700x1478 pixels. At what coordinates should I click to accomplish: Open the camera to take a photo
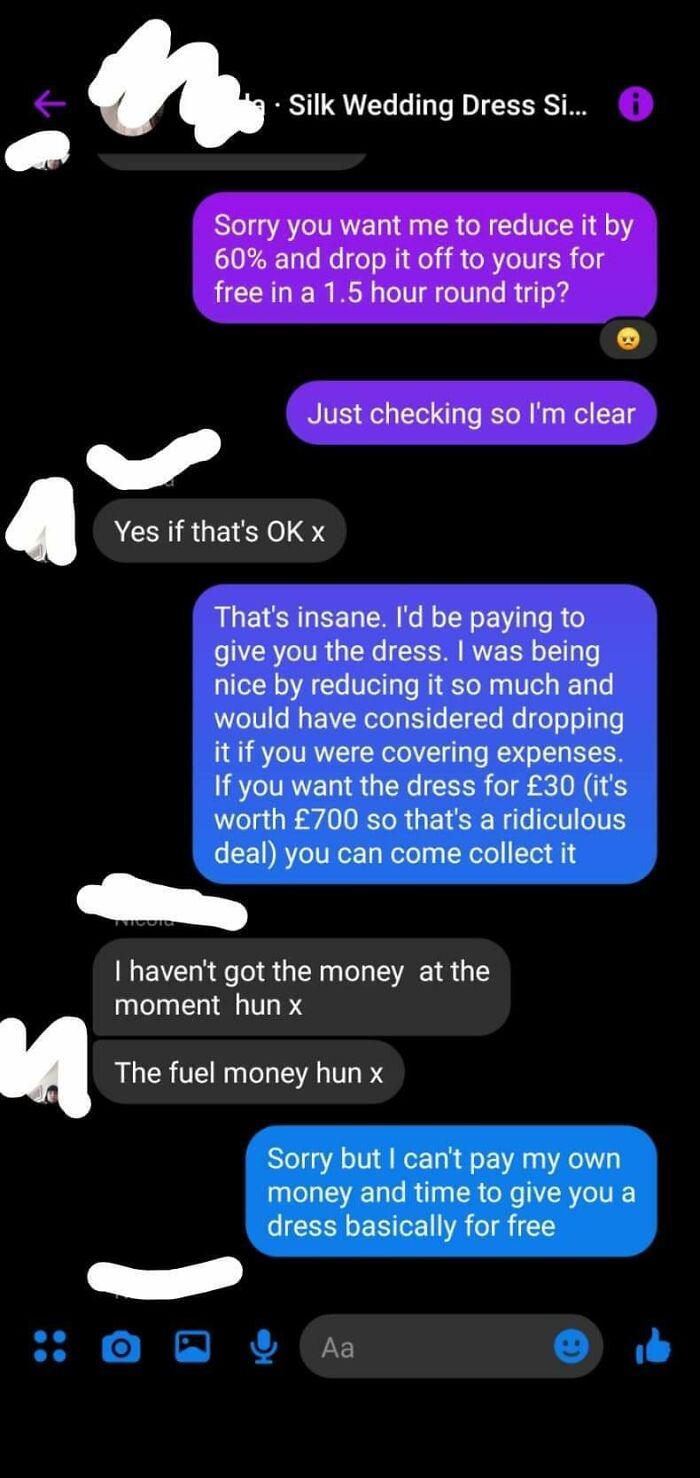click(x=121, y=1347)
